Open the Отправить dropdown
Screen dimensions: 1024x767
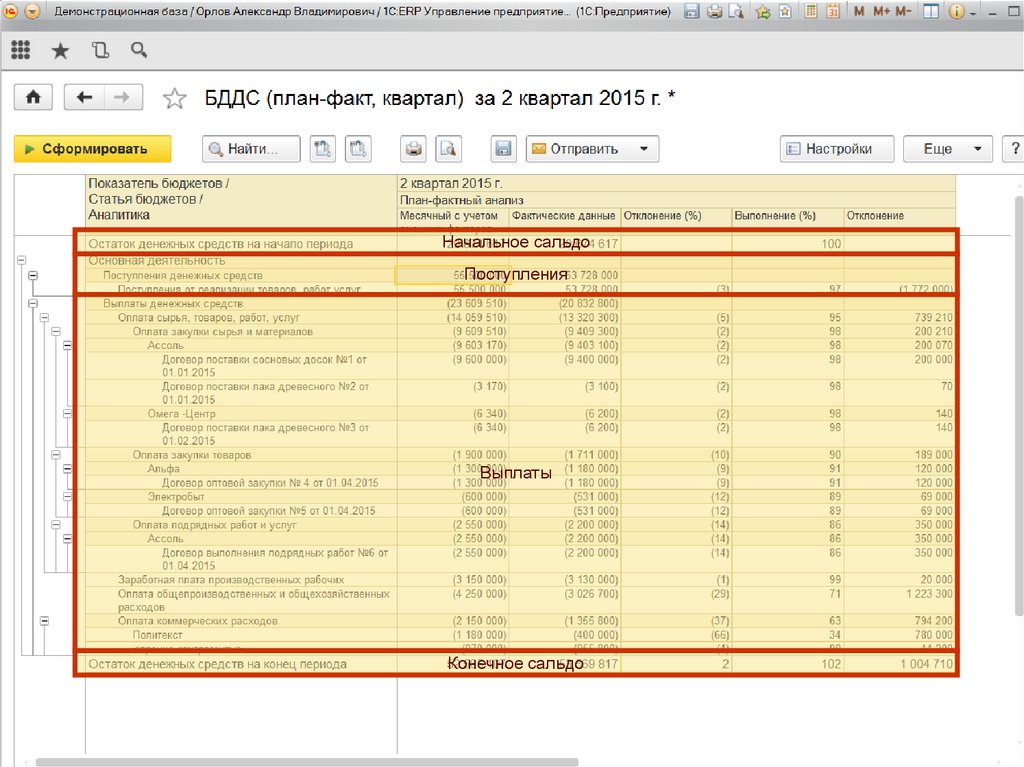coord(592,149)
